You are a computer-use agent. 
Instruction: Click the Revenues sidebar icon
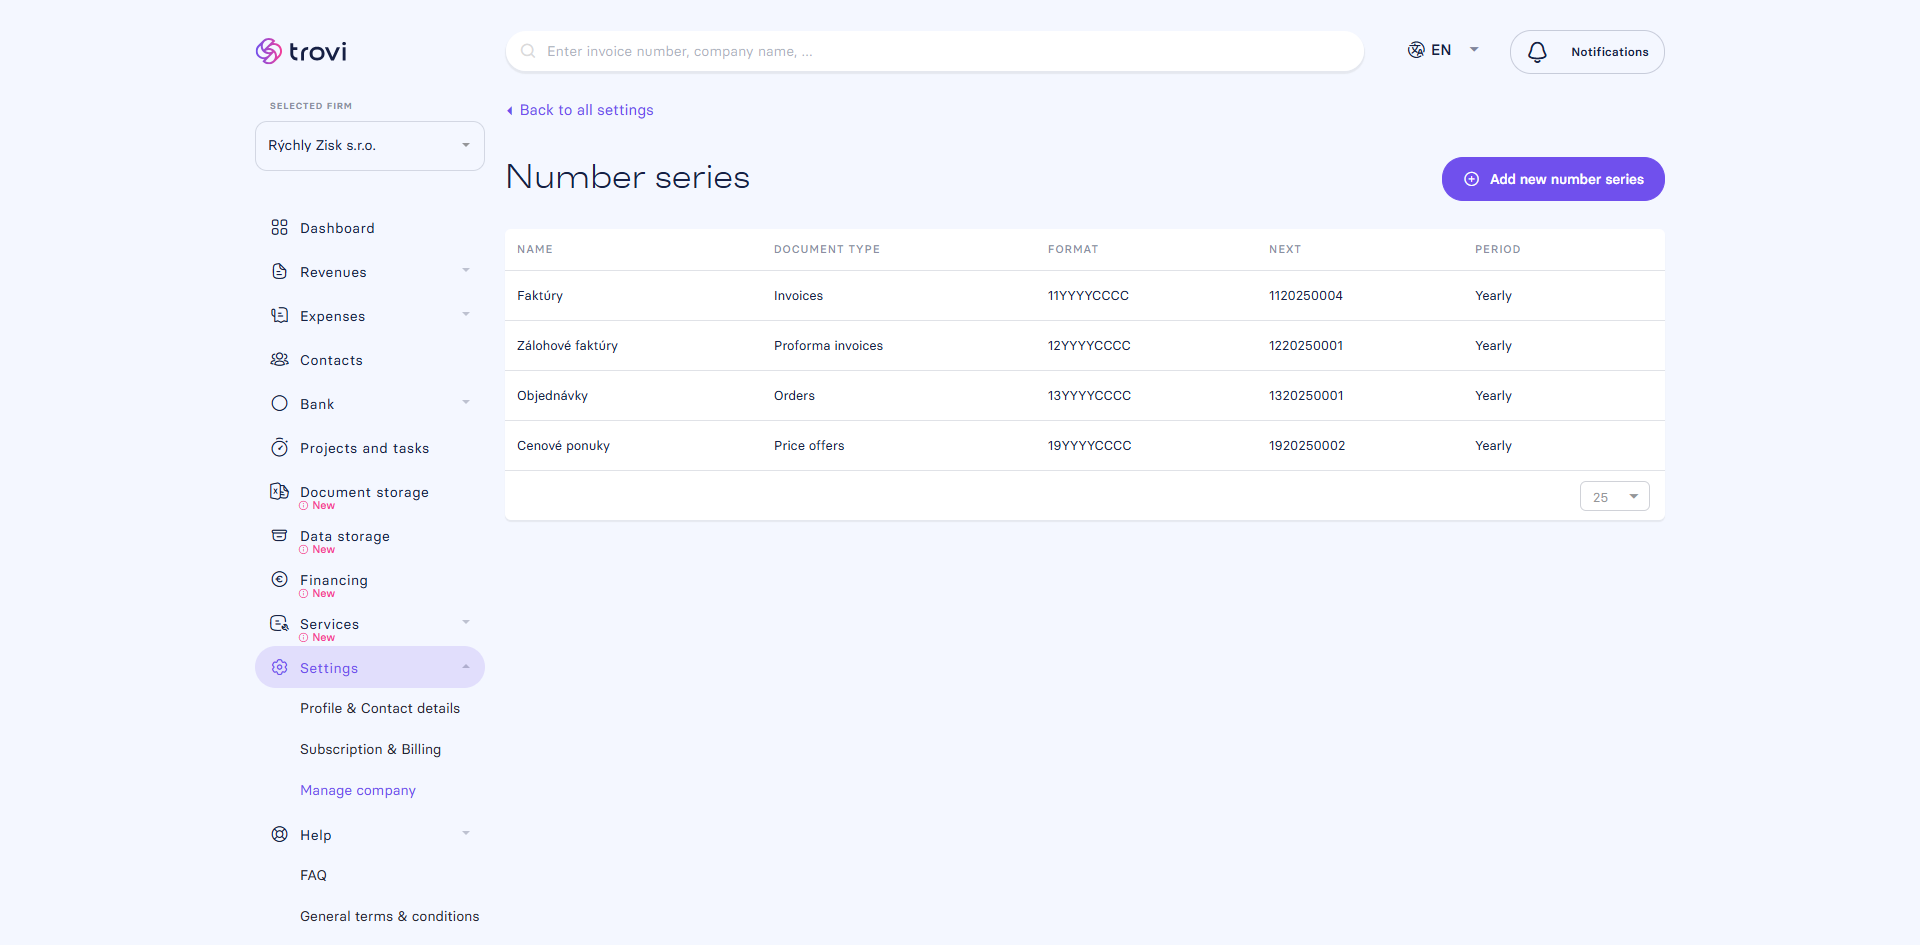click(279, 272)
